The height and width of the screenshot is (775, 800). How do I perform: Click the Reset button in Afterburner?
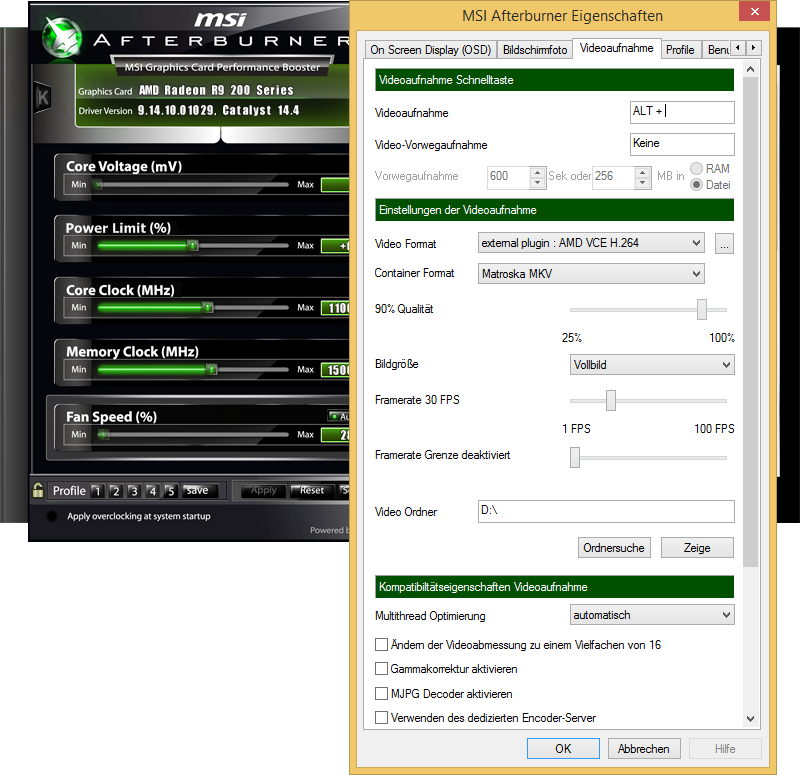point(312,490)
